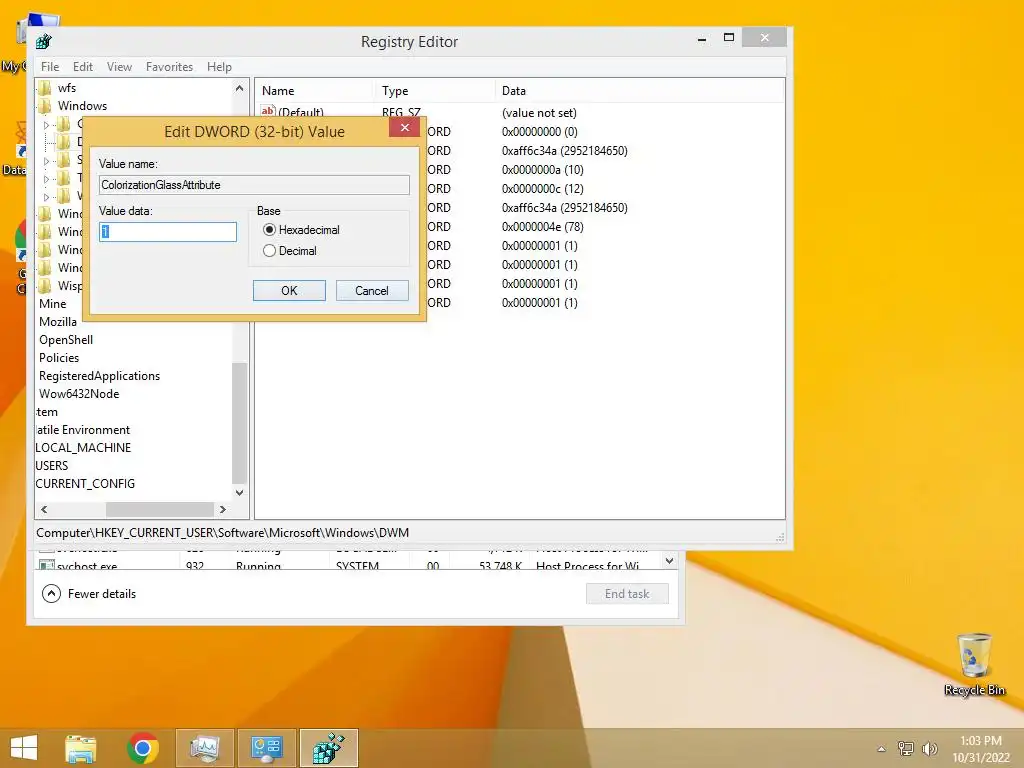Select the CURRENT_CONFIG hive

tap(86, 484)
